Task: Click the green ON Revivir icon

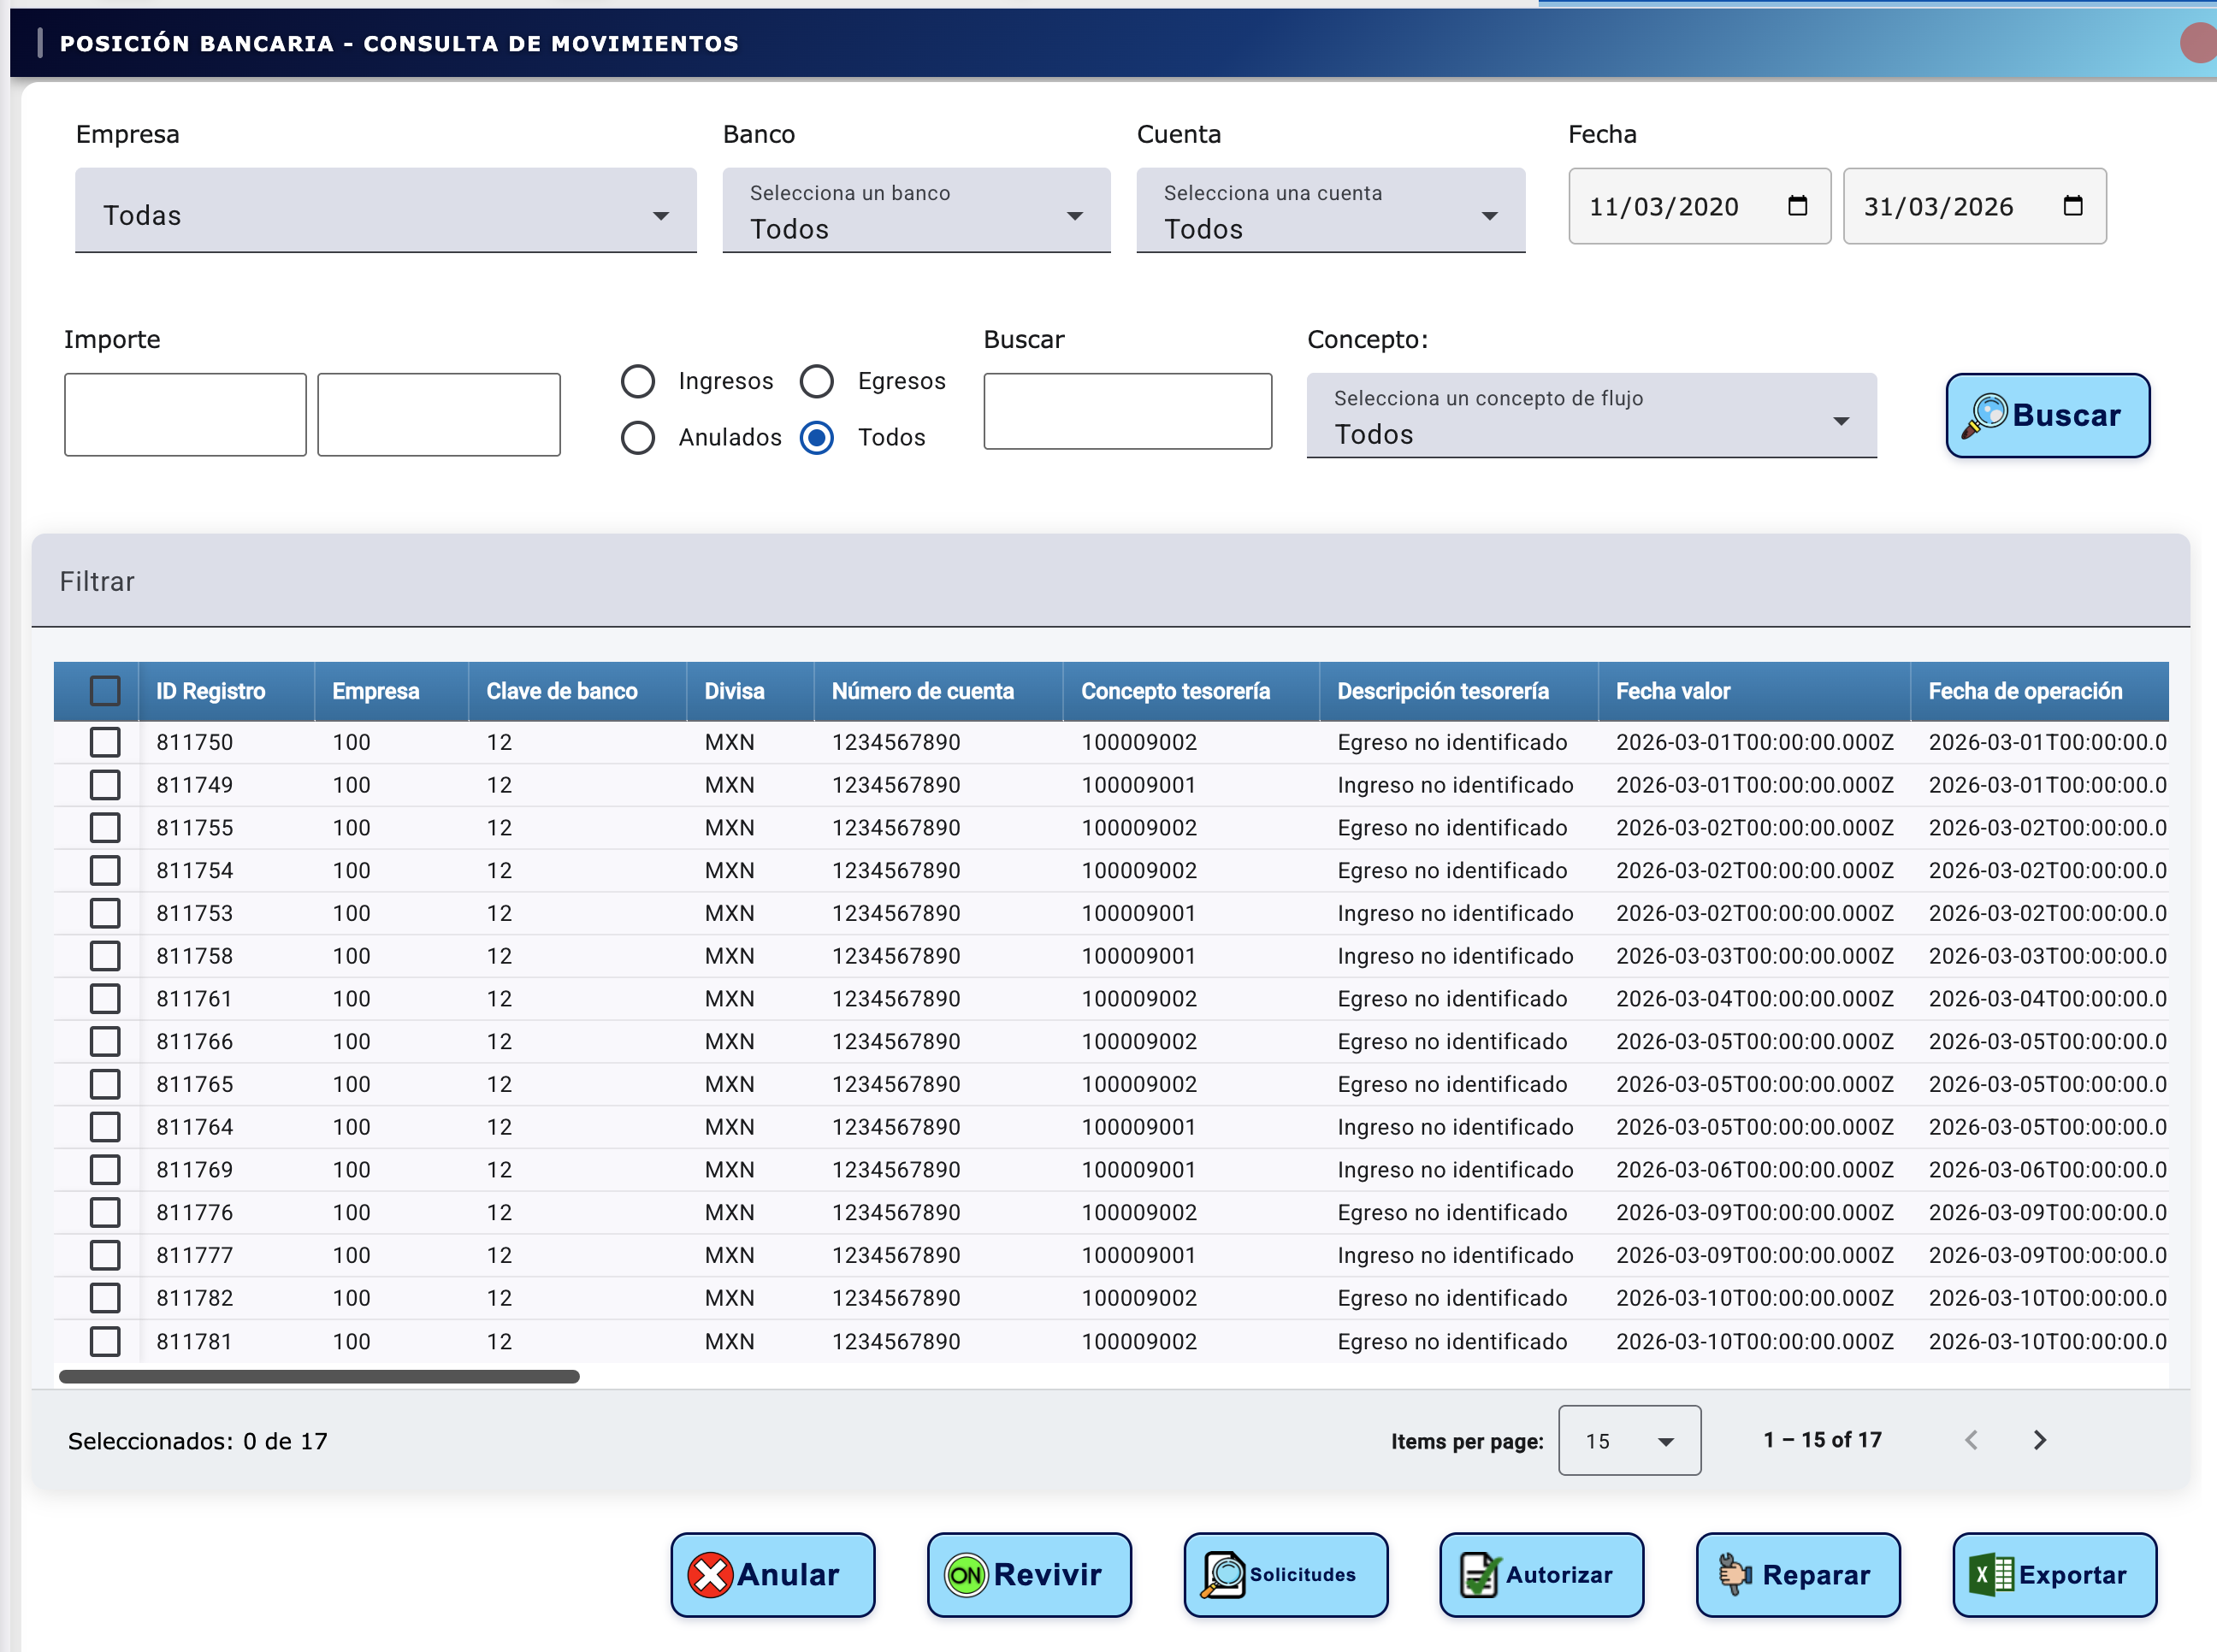Action: (x=966, y=1575)
